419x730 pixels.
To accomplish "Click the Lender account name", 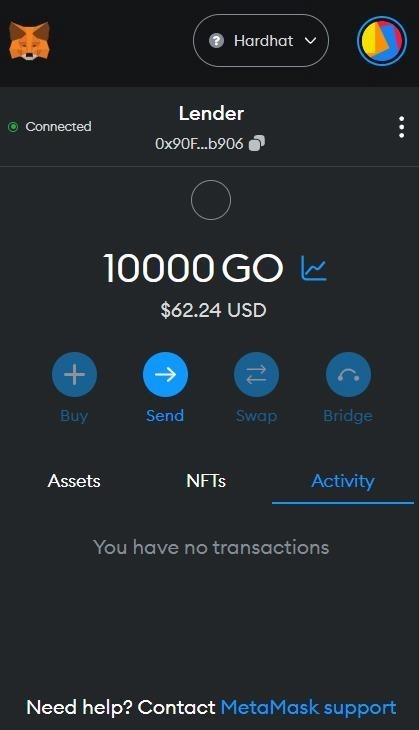I will 211,114.
